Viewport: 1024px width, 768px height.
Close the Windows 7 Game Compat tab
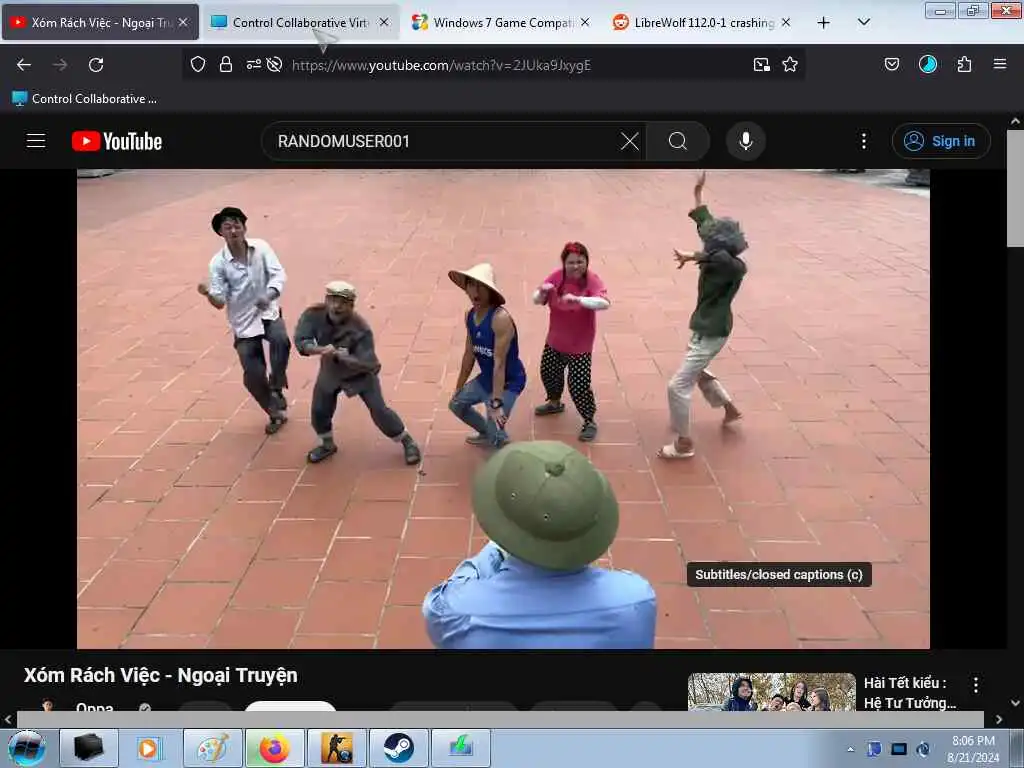[585, 22]
